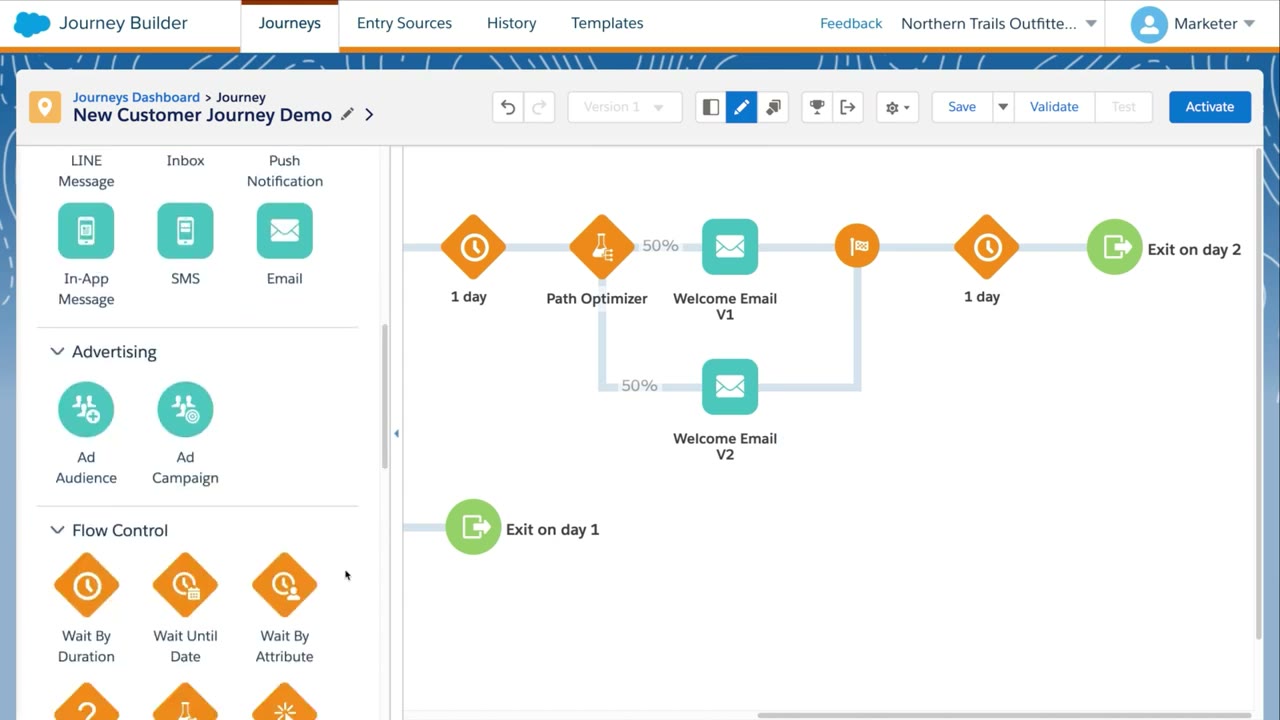Switch to the Entry Sources tab
This screenshot has width=1280, height=720.
click(x=404, y=23)
